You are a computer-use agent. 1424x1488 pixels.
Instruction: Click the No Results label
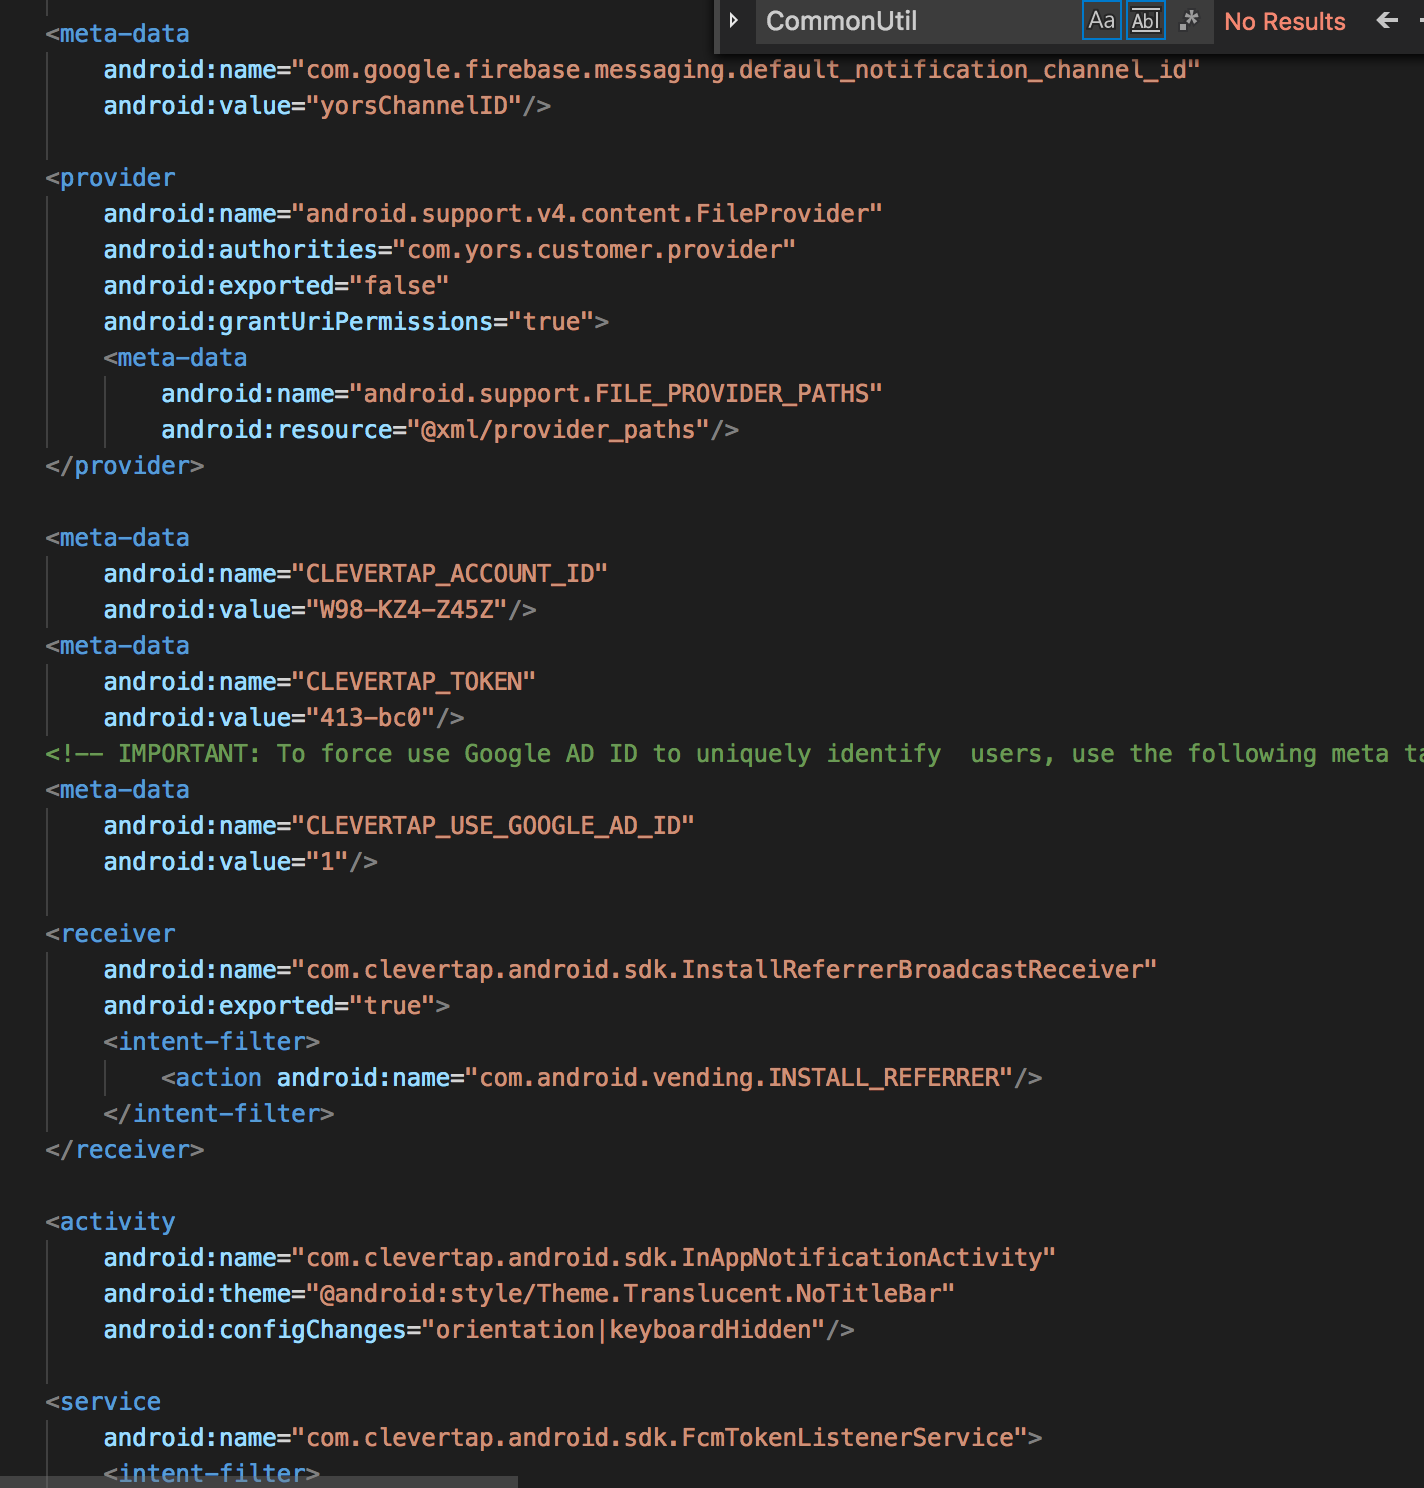1284,21
